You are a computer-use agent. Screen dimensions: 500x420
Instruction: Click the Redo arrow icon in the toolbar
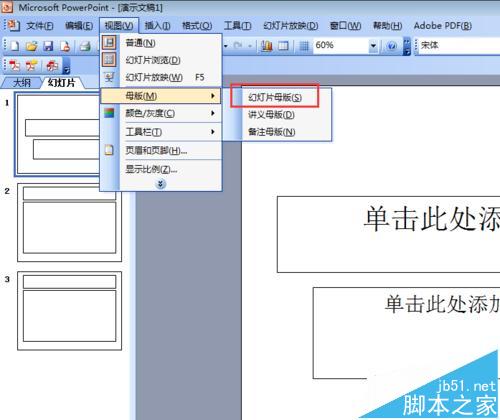(x=238, y=45)
